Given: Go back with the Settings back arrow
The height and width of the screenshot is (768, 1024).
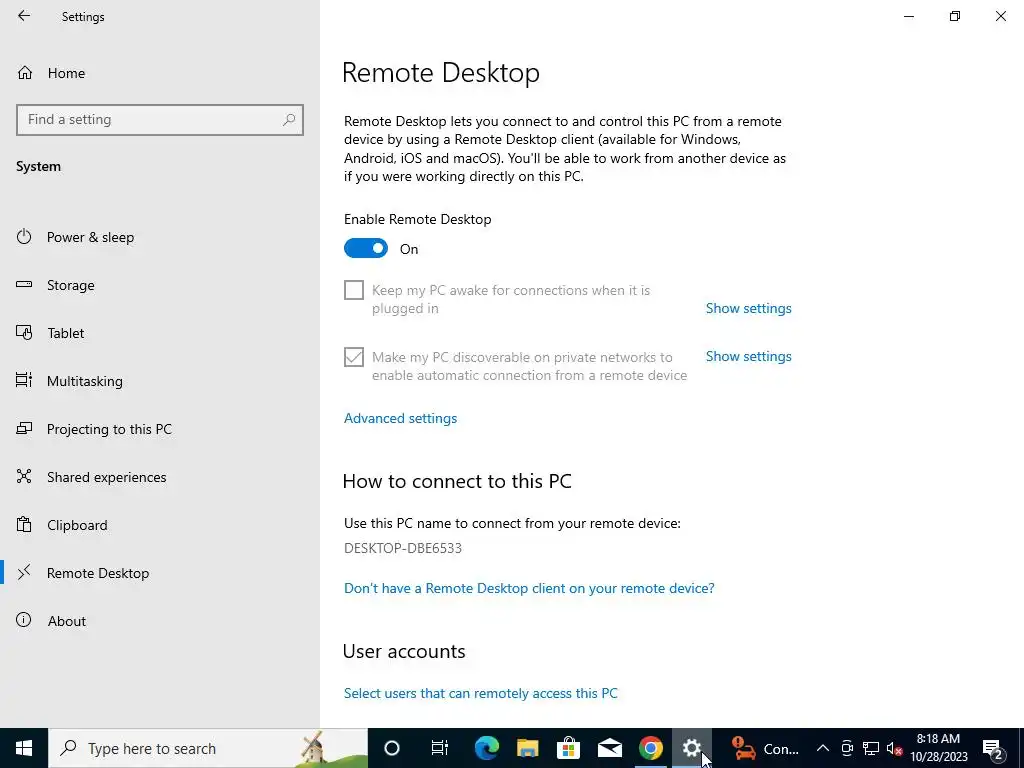Looking at the screenshot, I should pos(24,16).
